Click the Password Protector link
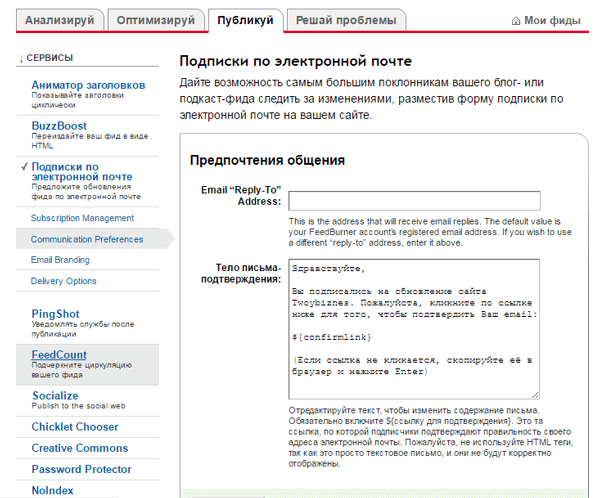Image resolution: width=600 pixels, height=498 pixels. [x=81, y=469]
